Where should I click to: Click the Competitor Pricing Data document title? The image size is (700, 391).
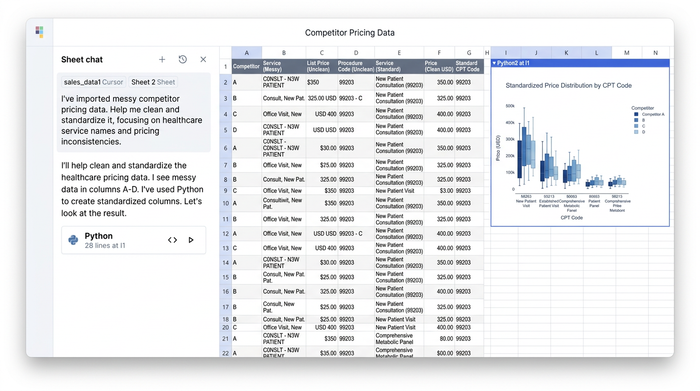click(x=350, y=33)
